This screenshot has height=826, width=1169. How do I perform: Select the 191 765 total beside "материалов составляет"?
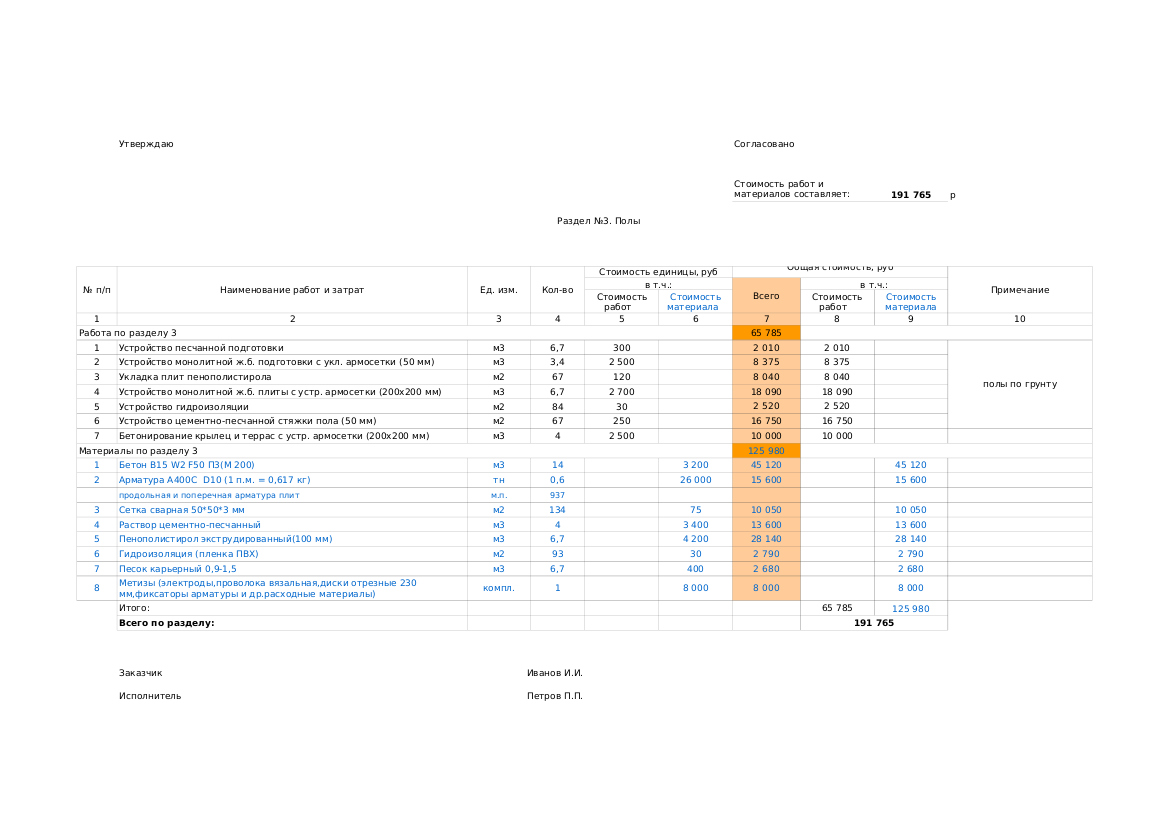point(910,195)
